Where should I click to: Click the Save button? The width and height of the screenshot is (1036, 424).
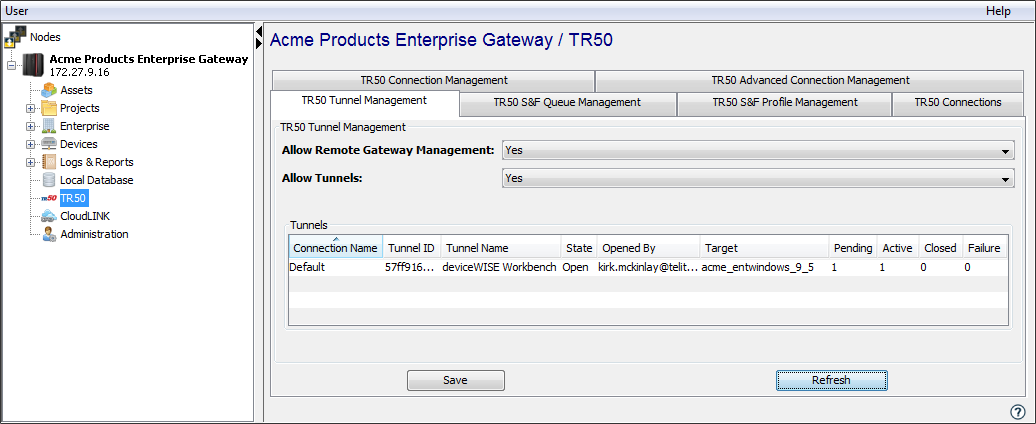click(456, 380)
